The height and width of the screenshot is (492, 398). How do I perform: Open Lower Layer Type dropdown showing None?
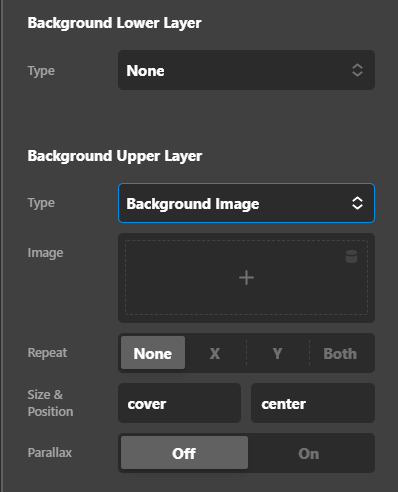click(x=246, y=70)
